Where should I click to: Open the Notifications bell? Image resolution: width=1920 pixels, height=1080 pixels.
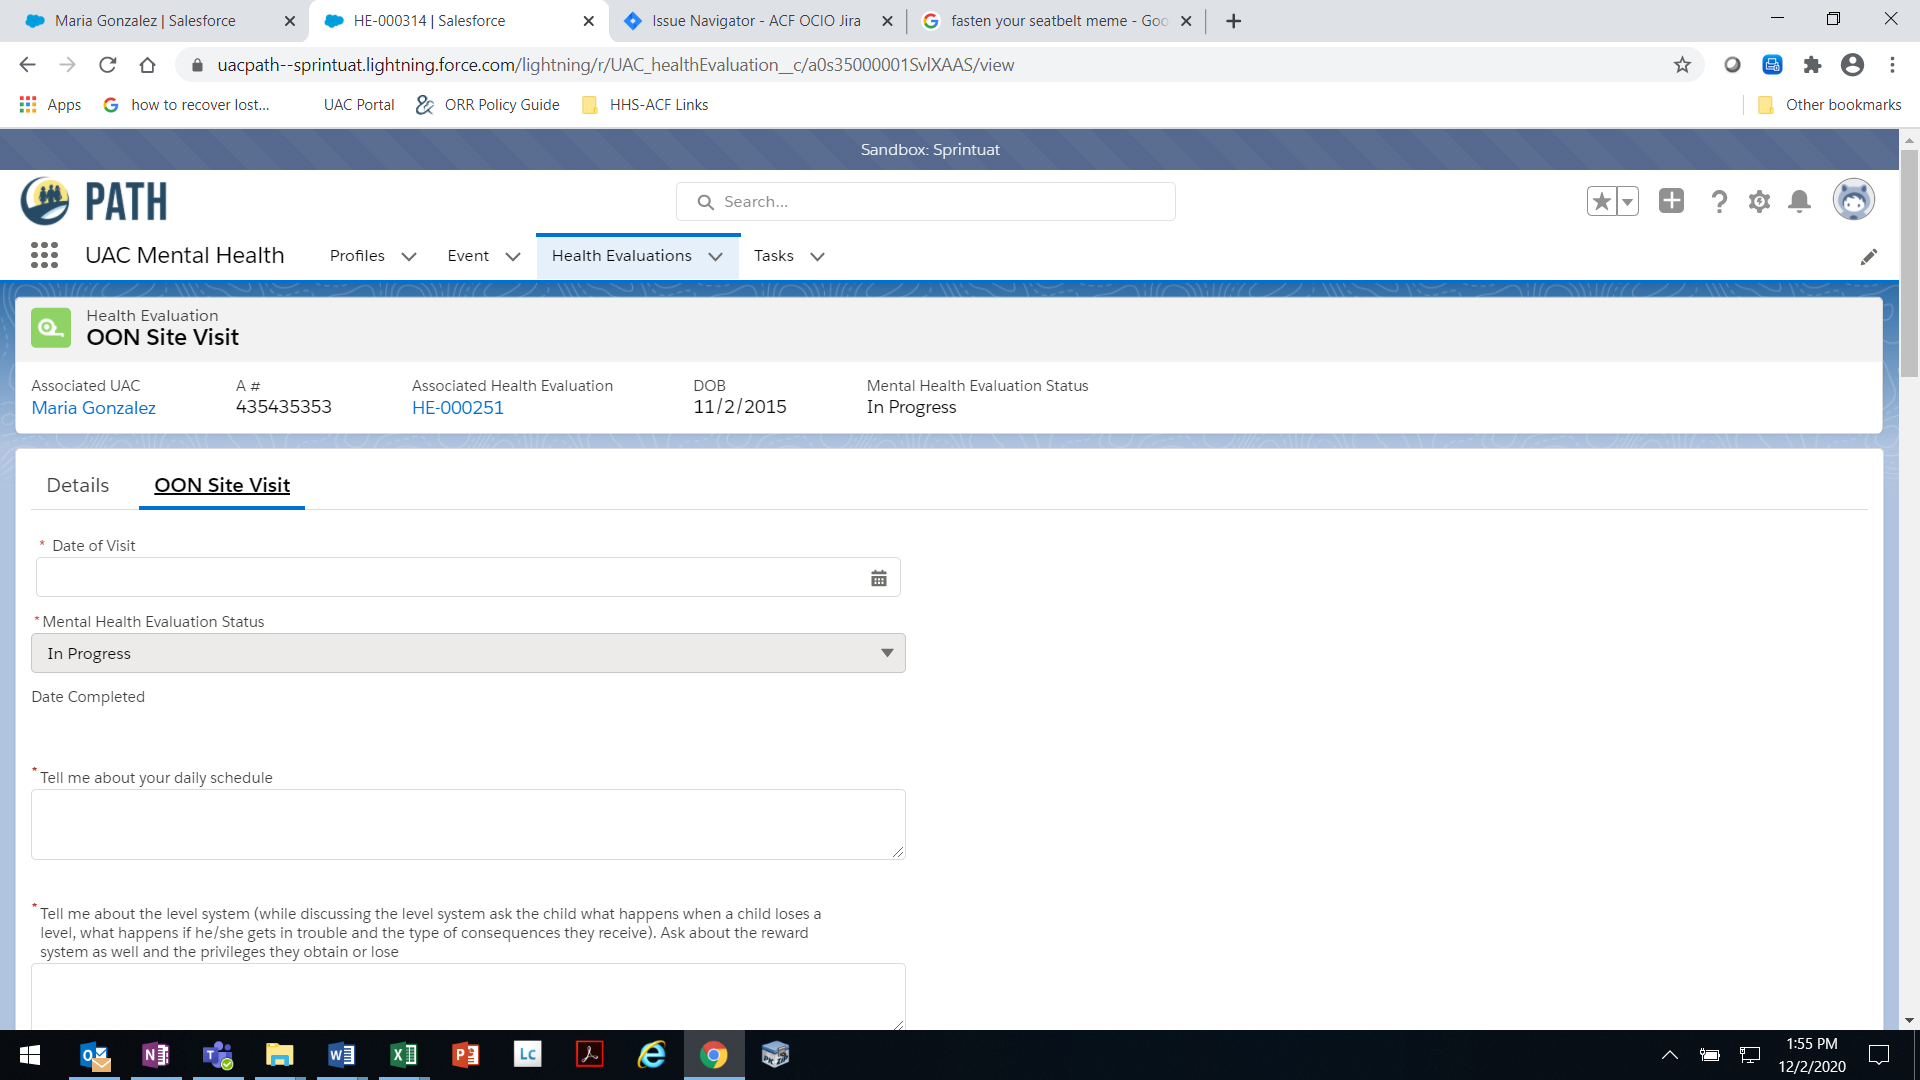click(1799, 202)
